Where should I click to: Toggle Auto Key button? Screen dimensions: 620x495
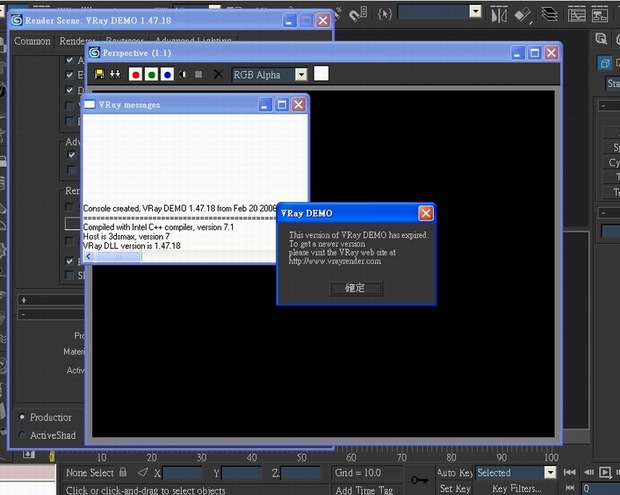click(455, 472)
